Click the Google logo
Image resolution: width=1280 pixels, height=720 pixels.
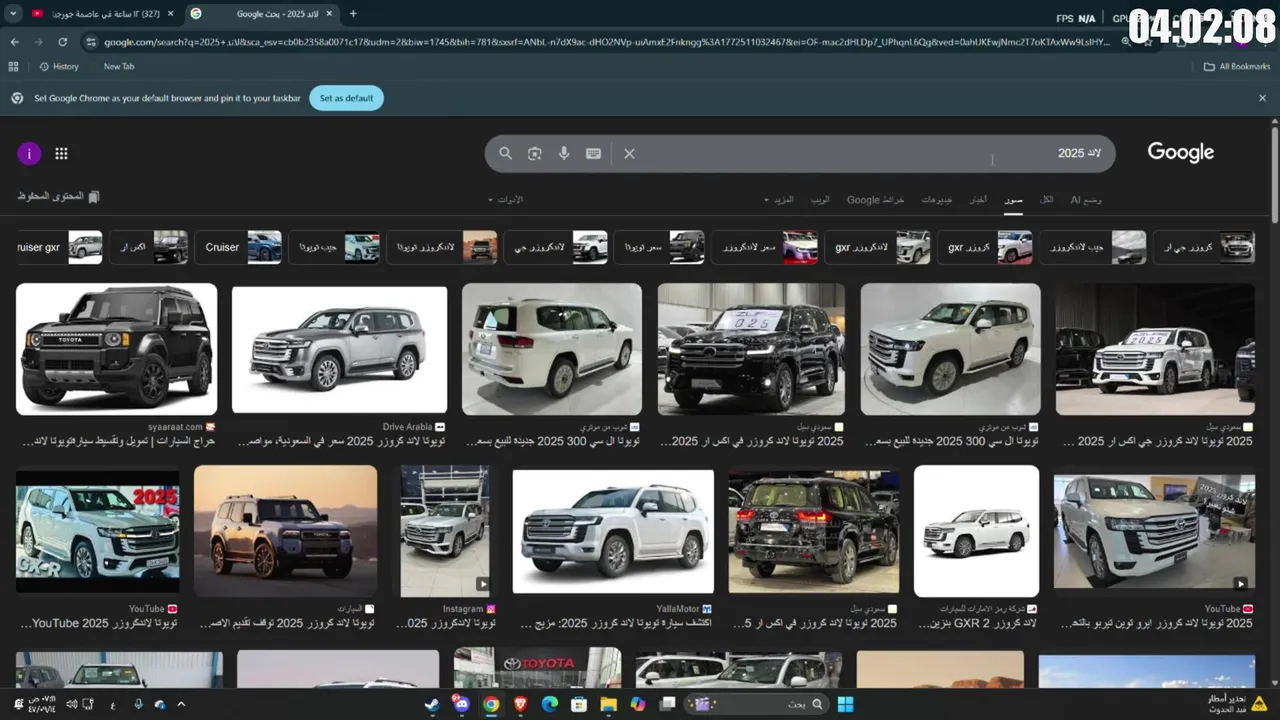[x=1180, y=152]
